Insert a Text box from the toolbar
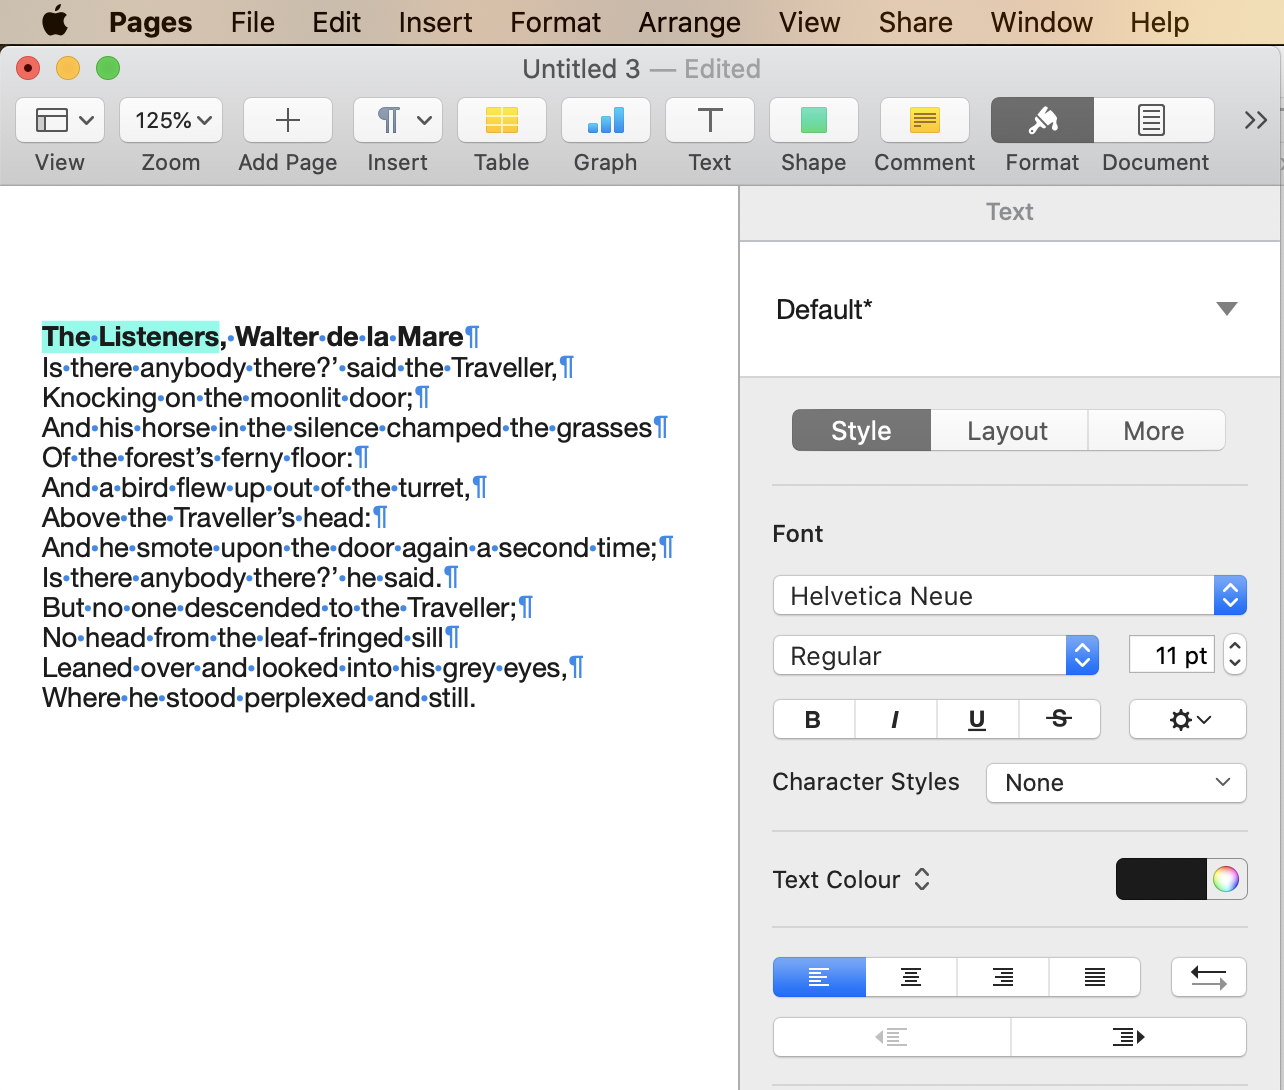 point(710,121)
